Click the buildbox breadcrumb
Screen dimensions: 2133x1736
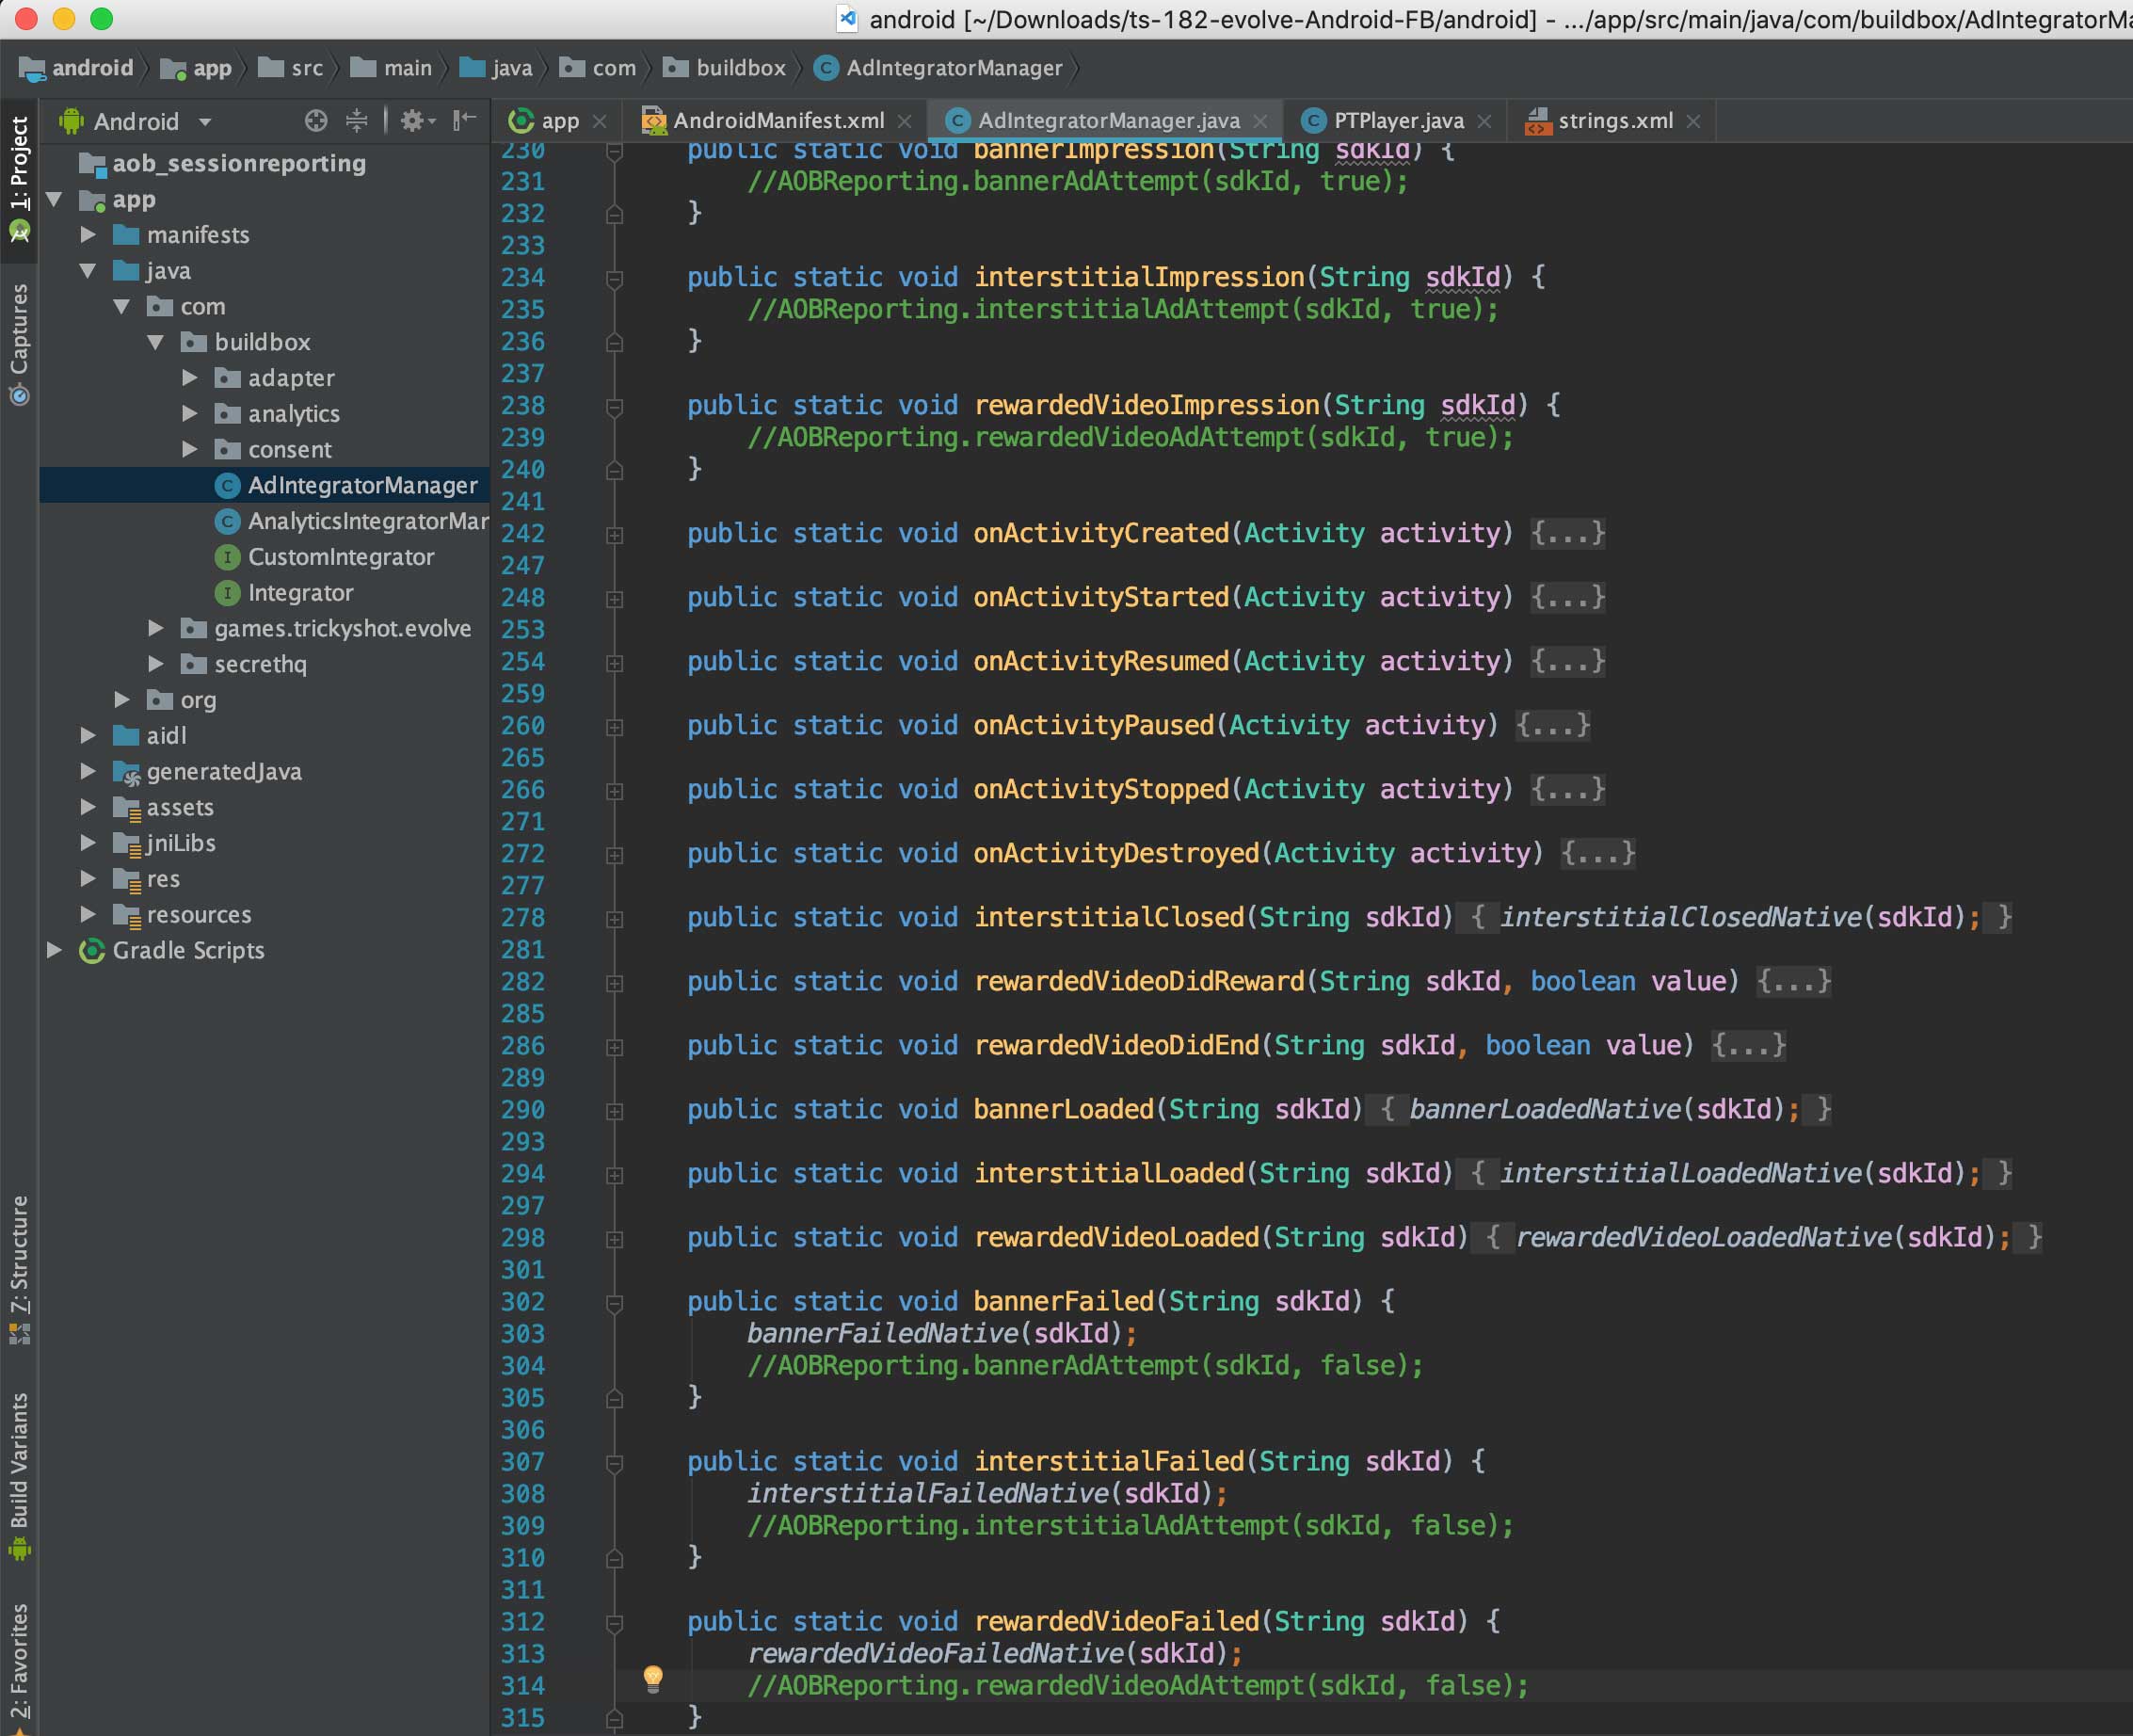coord(739,68)
